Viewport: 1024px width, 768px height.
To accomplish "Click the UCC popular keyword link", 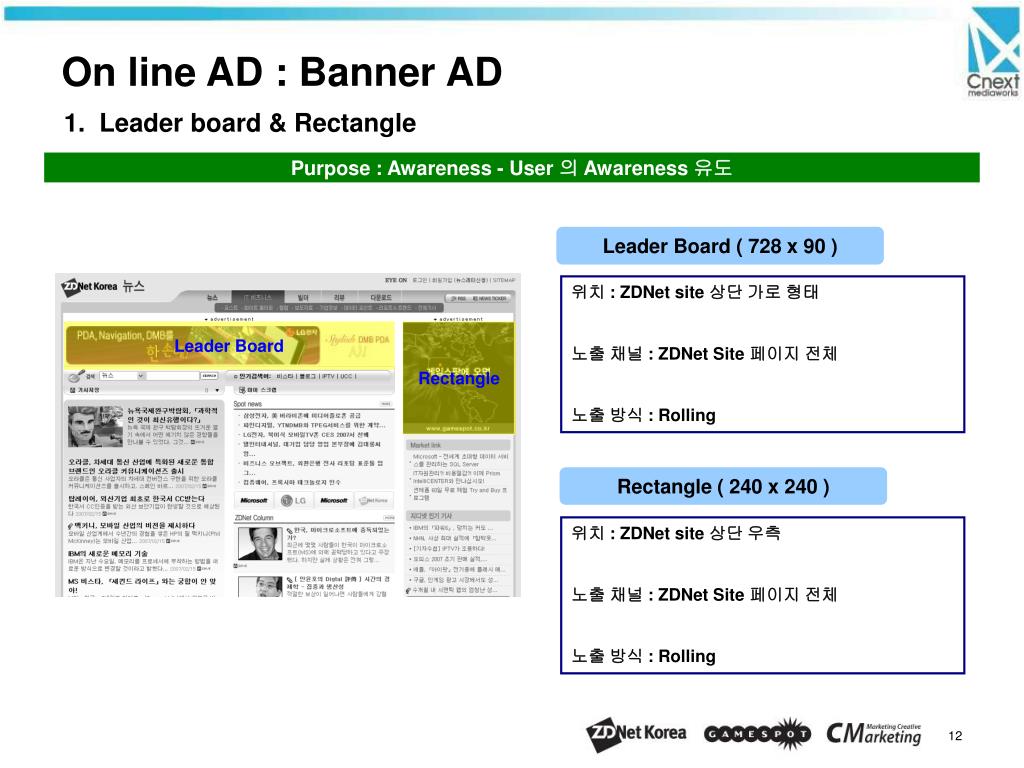I will [x=347, y=376].
